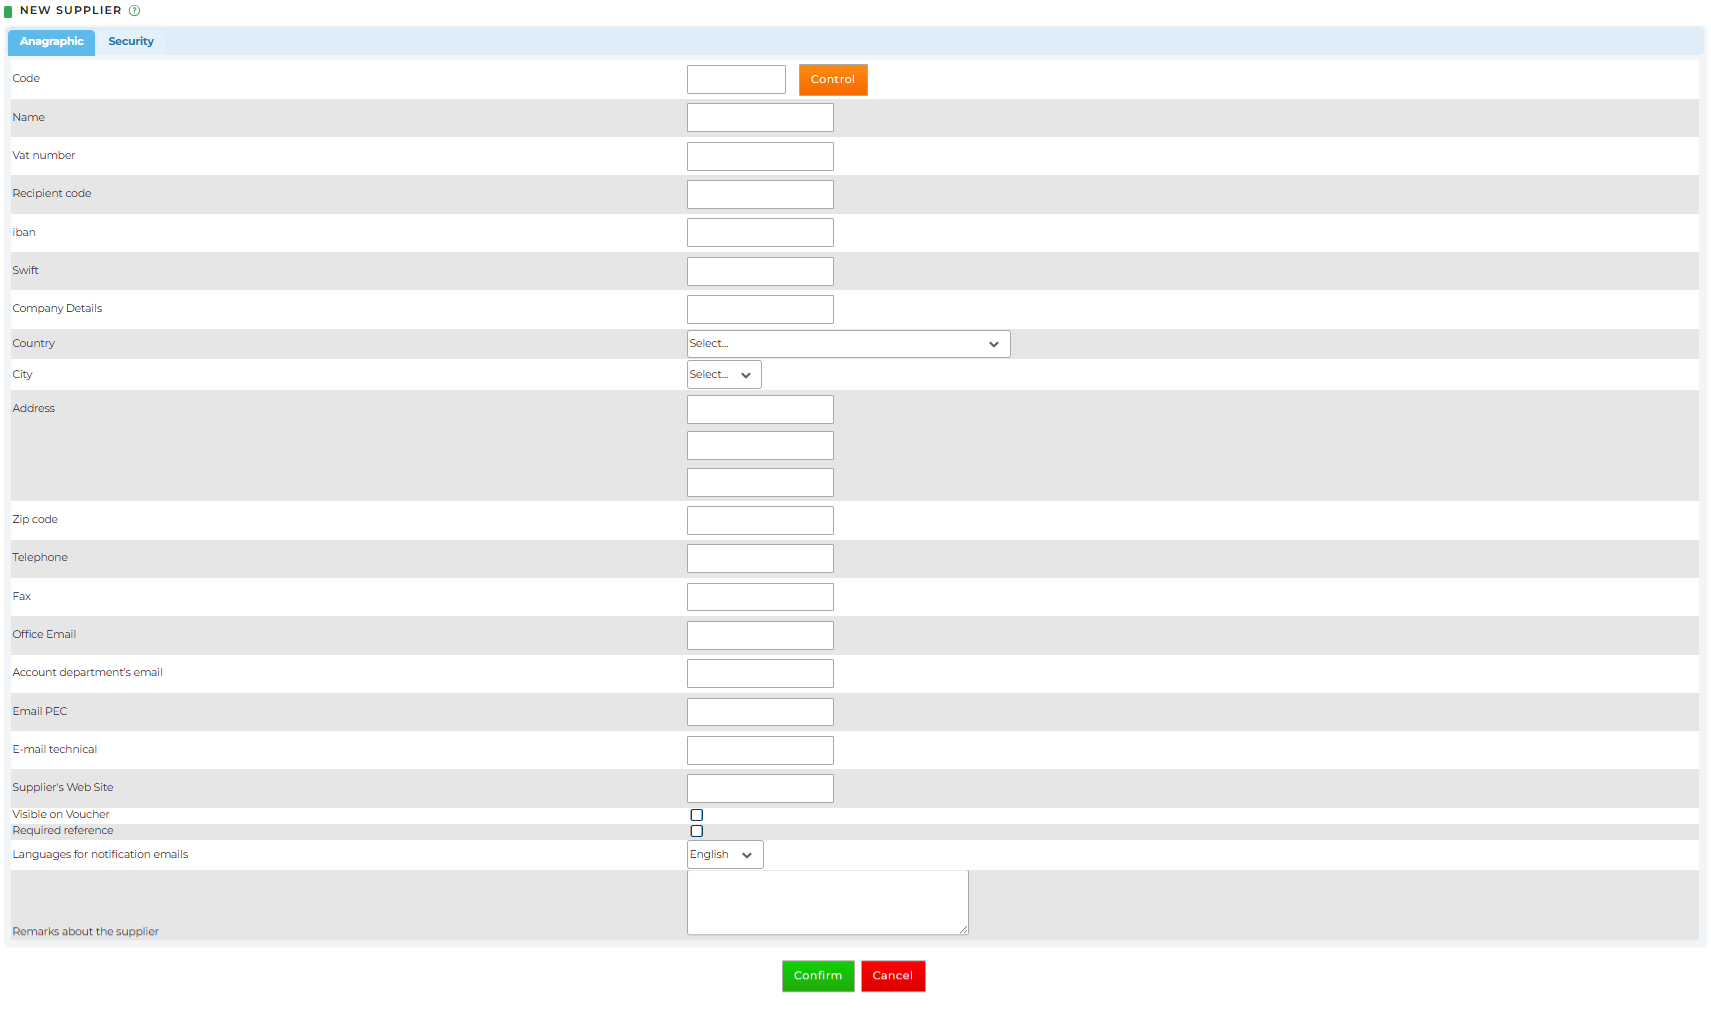
Task: Cancel the new supplier form
Action: 892,976
